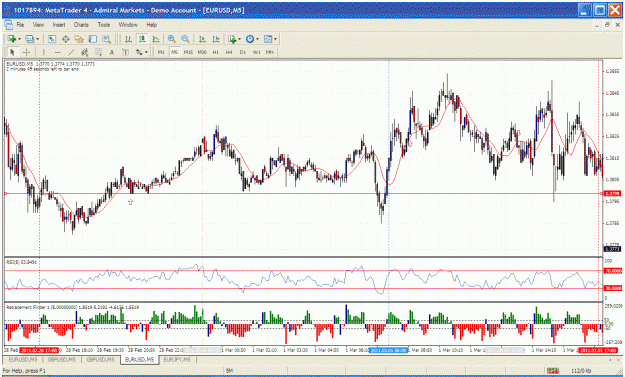Click the connection status showing 112/0 kb

pos(581,371)
